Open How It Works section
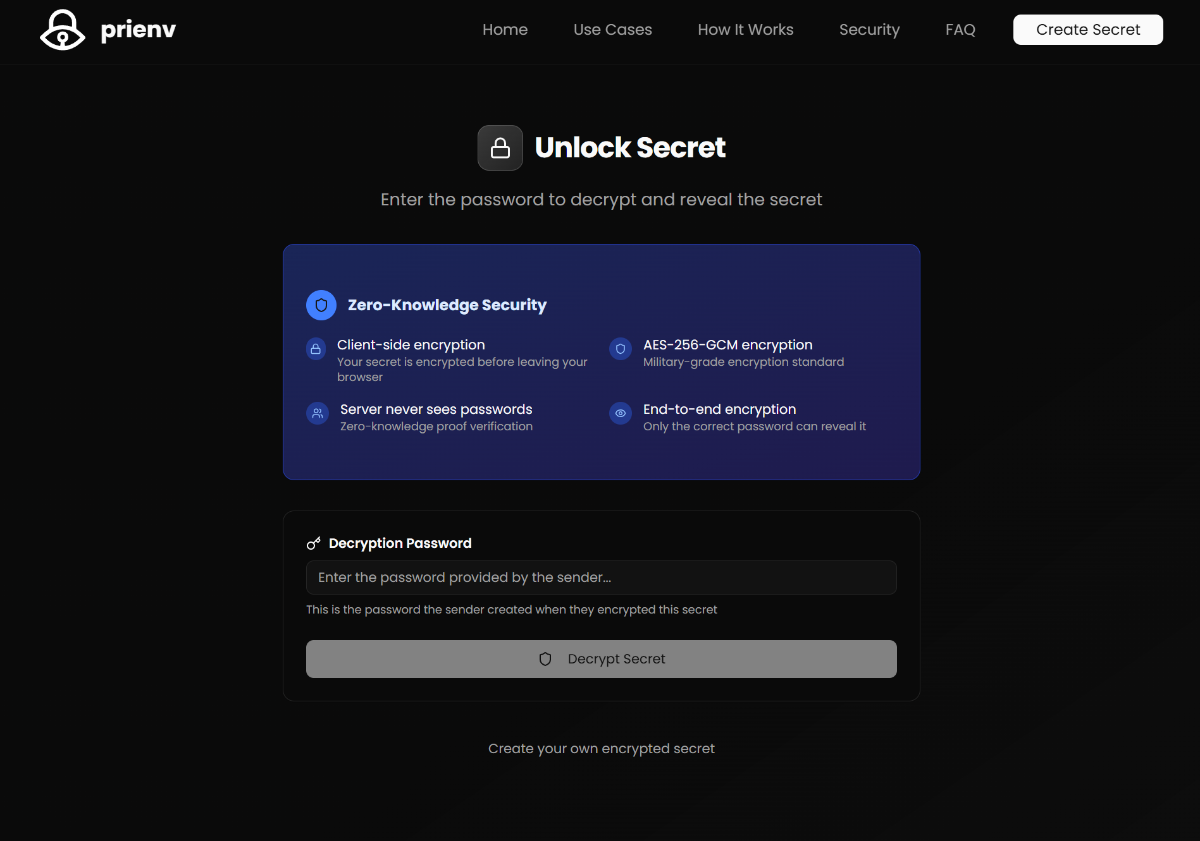Viewport: 1200px width, 841px height. pyautogui.click(x=745, y=30)
